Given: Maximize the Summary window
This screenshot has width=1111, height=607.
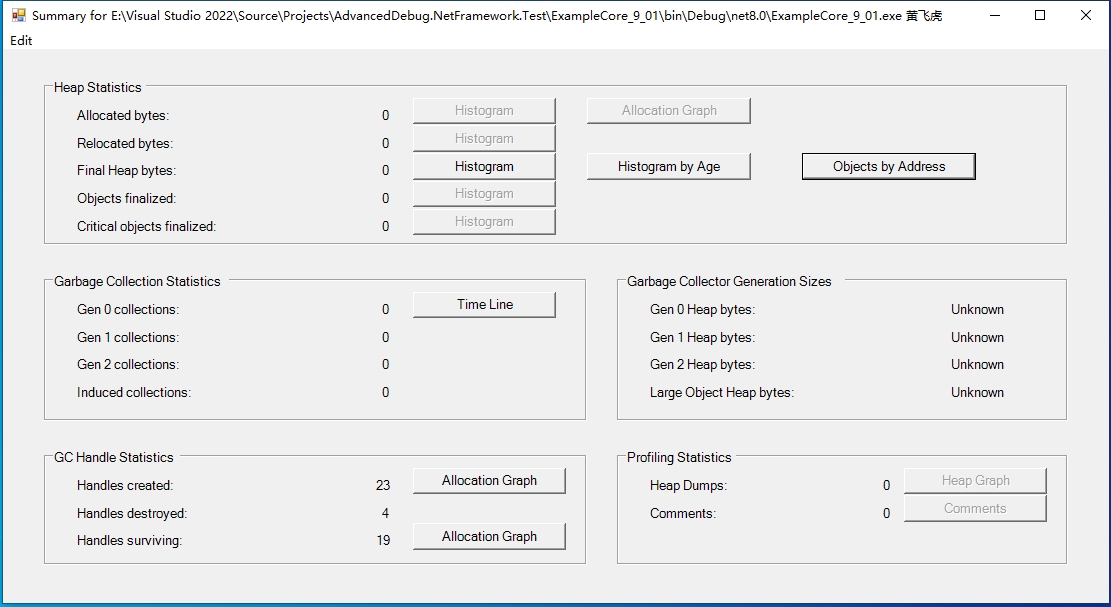Looking at the screenshot, I should click(x=1040, y=15).
